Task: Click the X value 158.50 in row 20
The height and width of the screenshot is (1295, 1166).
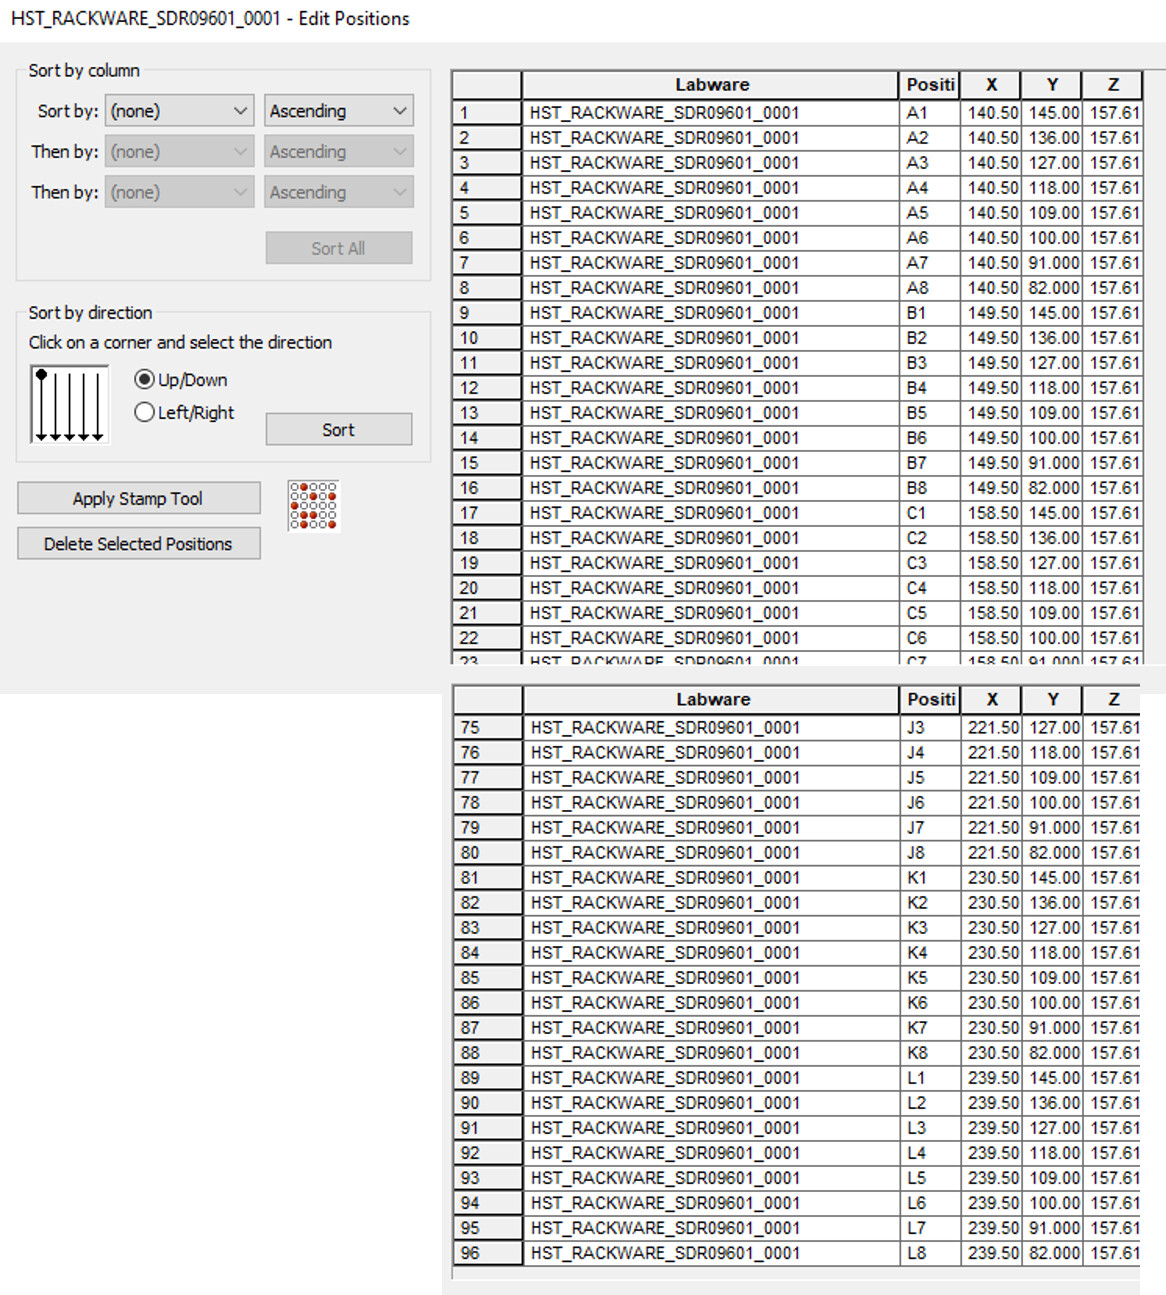Action: (991, 588)
